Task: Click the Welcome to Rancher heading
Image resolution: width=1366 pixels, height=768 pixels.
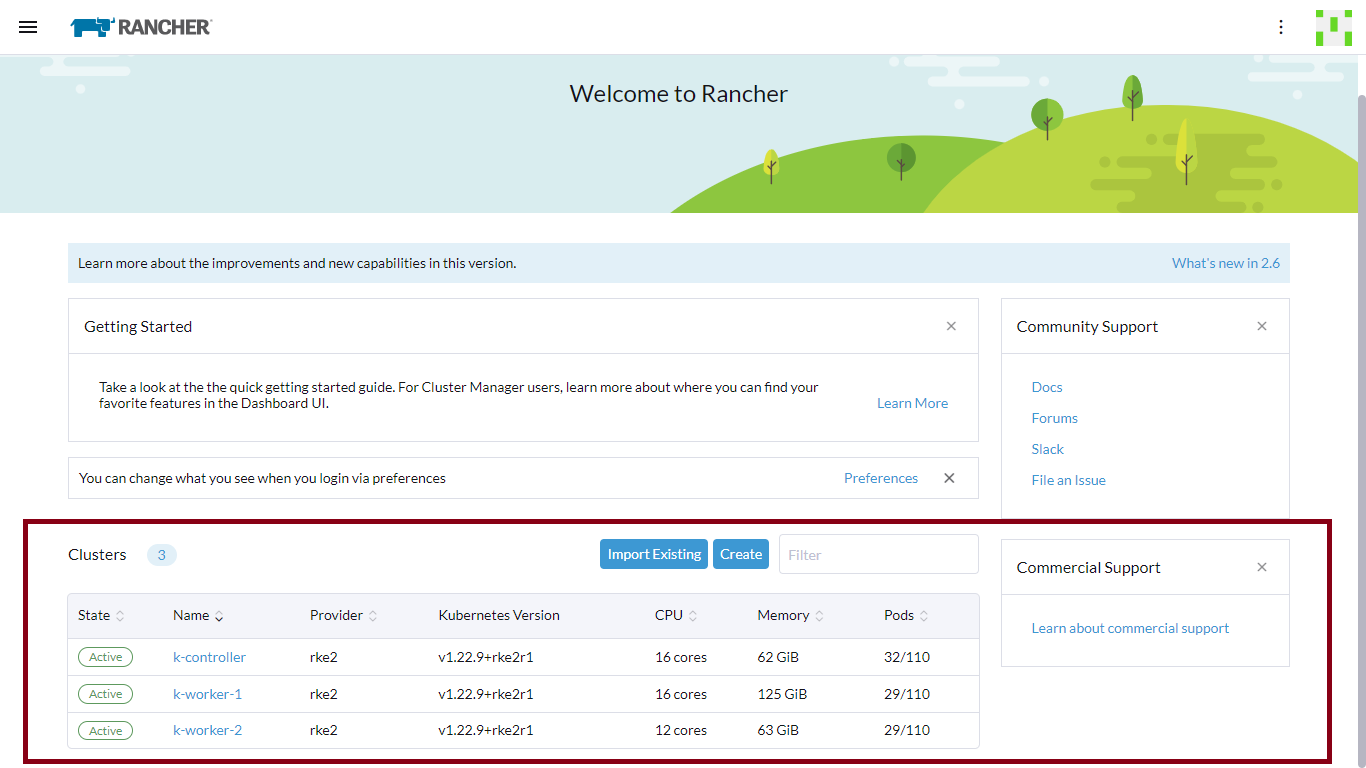Action: click(679, 94)
